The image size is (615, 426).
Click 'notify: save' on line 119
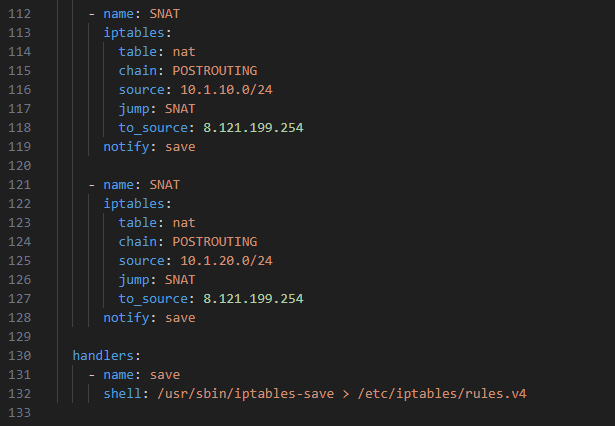pyautogui.click(x=149, y=147)
